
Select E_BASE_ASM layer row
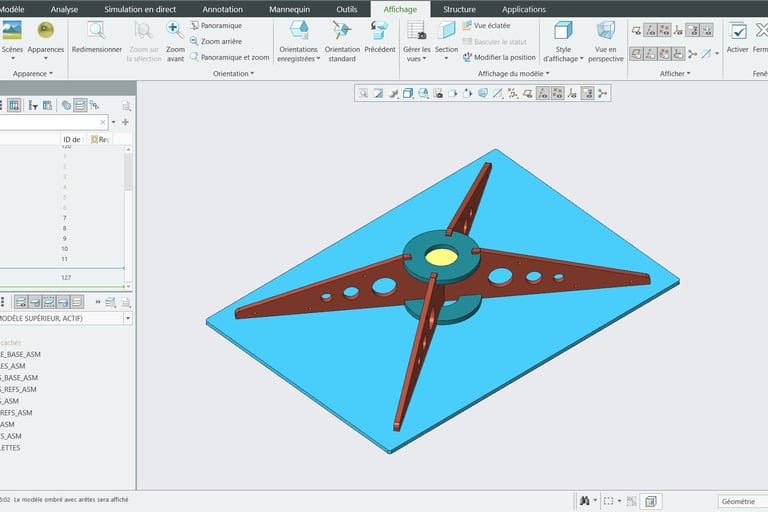[x=20, y=354]
